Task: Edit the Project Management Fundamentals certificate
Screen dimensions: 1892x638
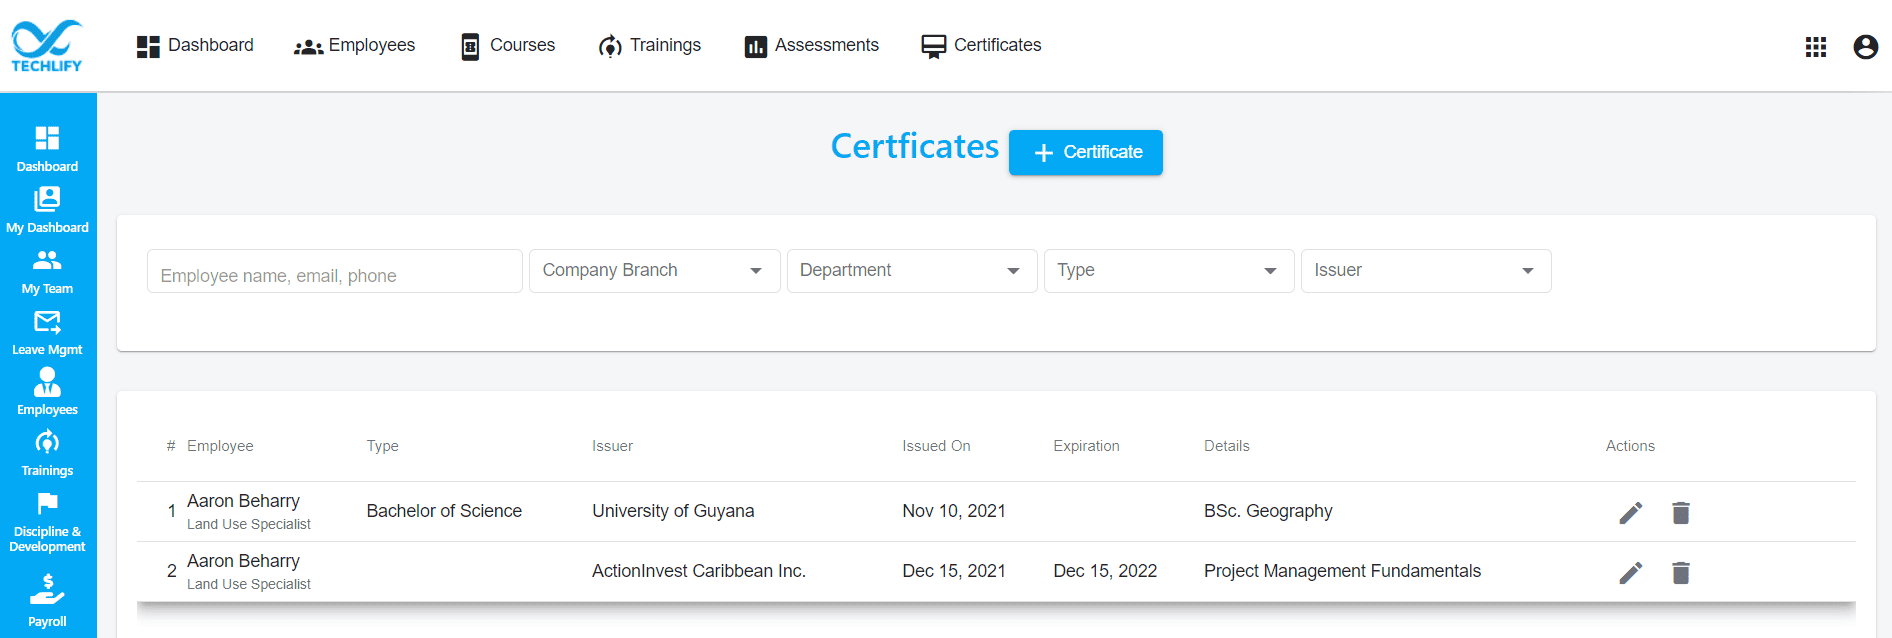Action: coord(1631,573)
